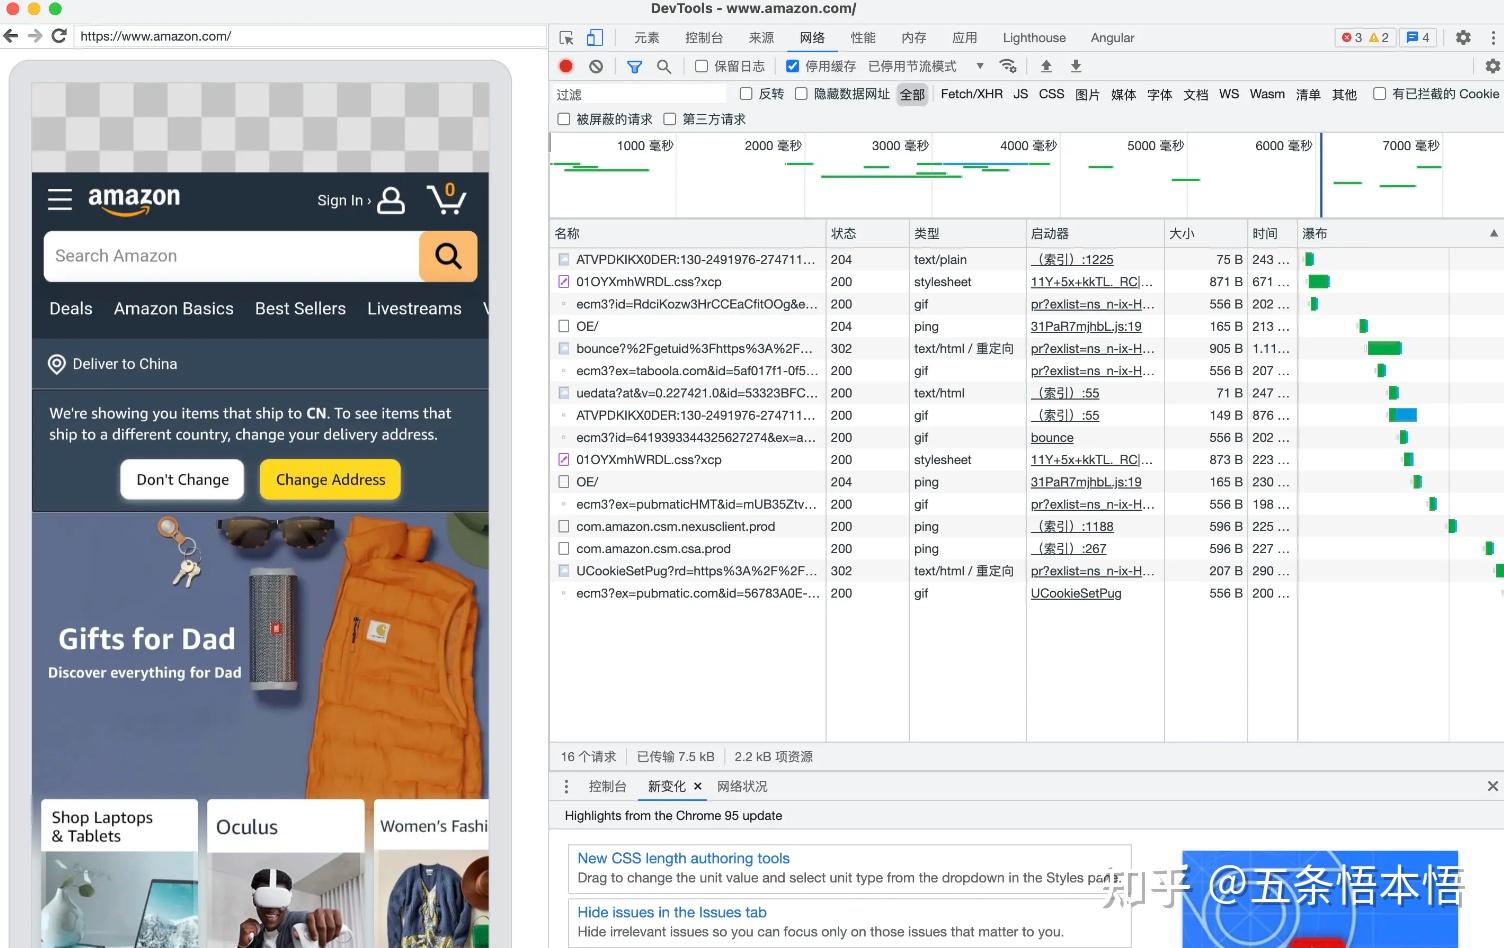Viewport: 1504px width, 948px height.
Task: Open network conditions via wifi icon
Action: point(1008,66)
